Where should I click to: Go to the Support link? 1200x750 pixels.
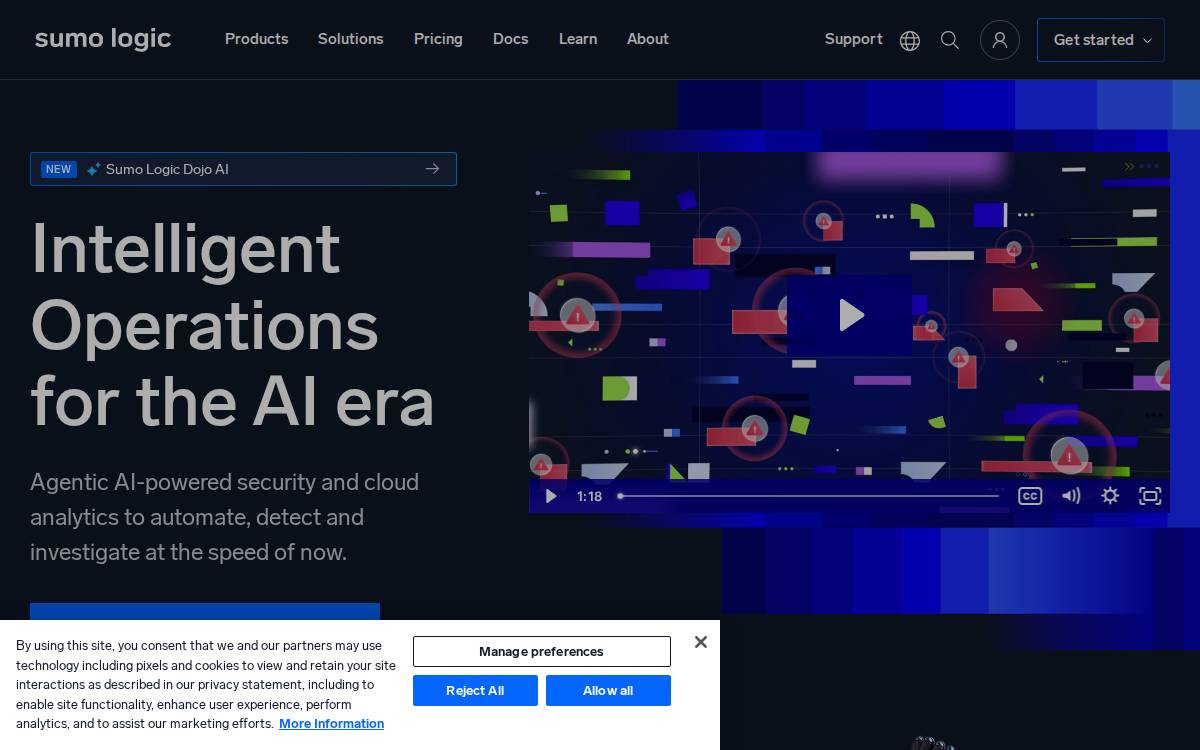(x=853, y=39)
